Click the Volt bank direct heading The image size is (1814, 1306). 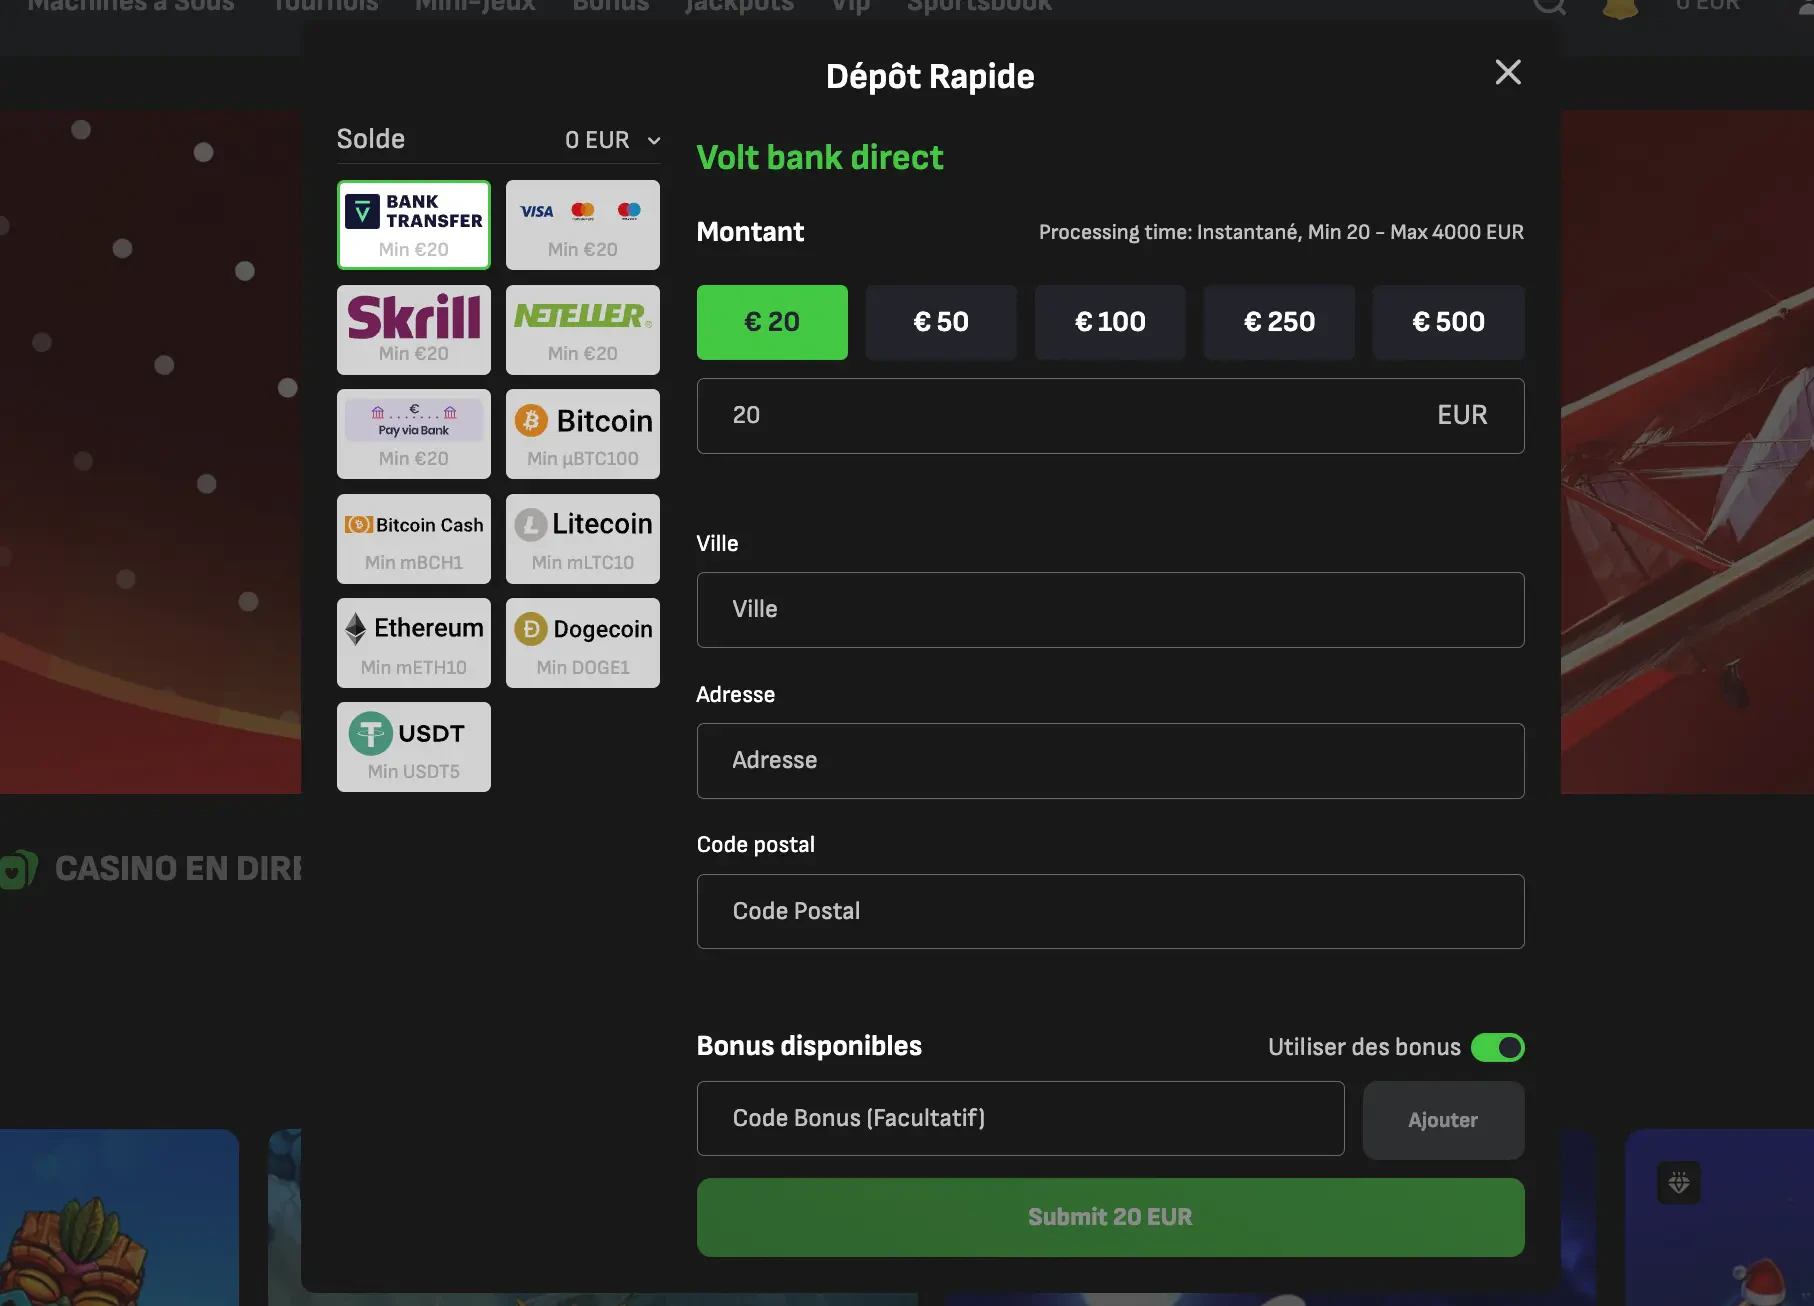point(820,157)
